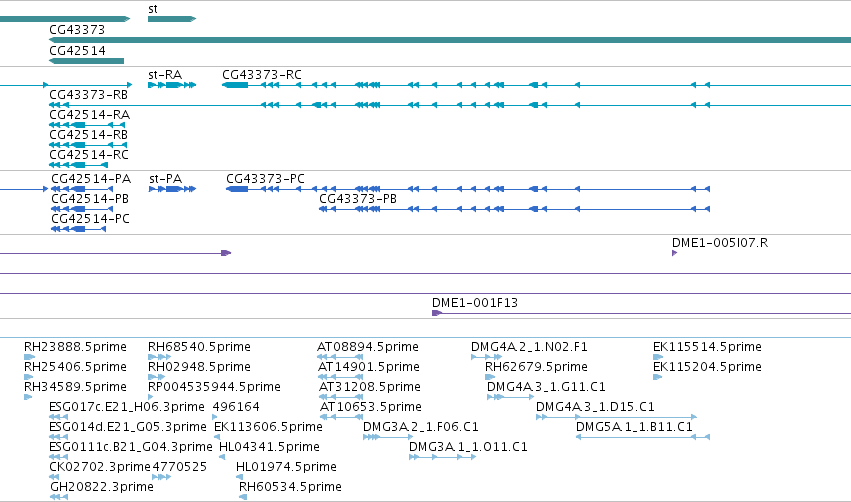
Task: Click EK115204.5prime EST label
Action: tap(707, 367)
